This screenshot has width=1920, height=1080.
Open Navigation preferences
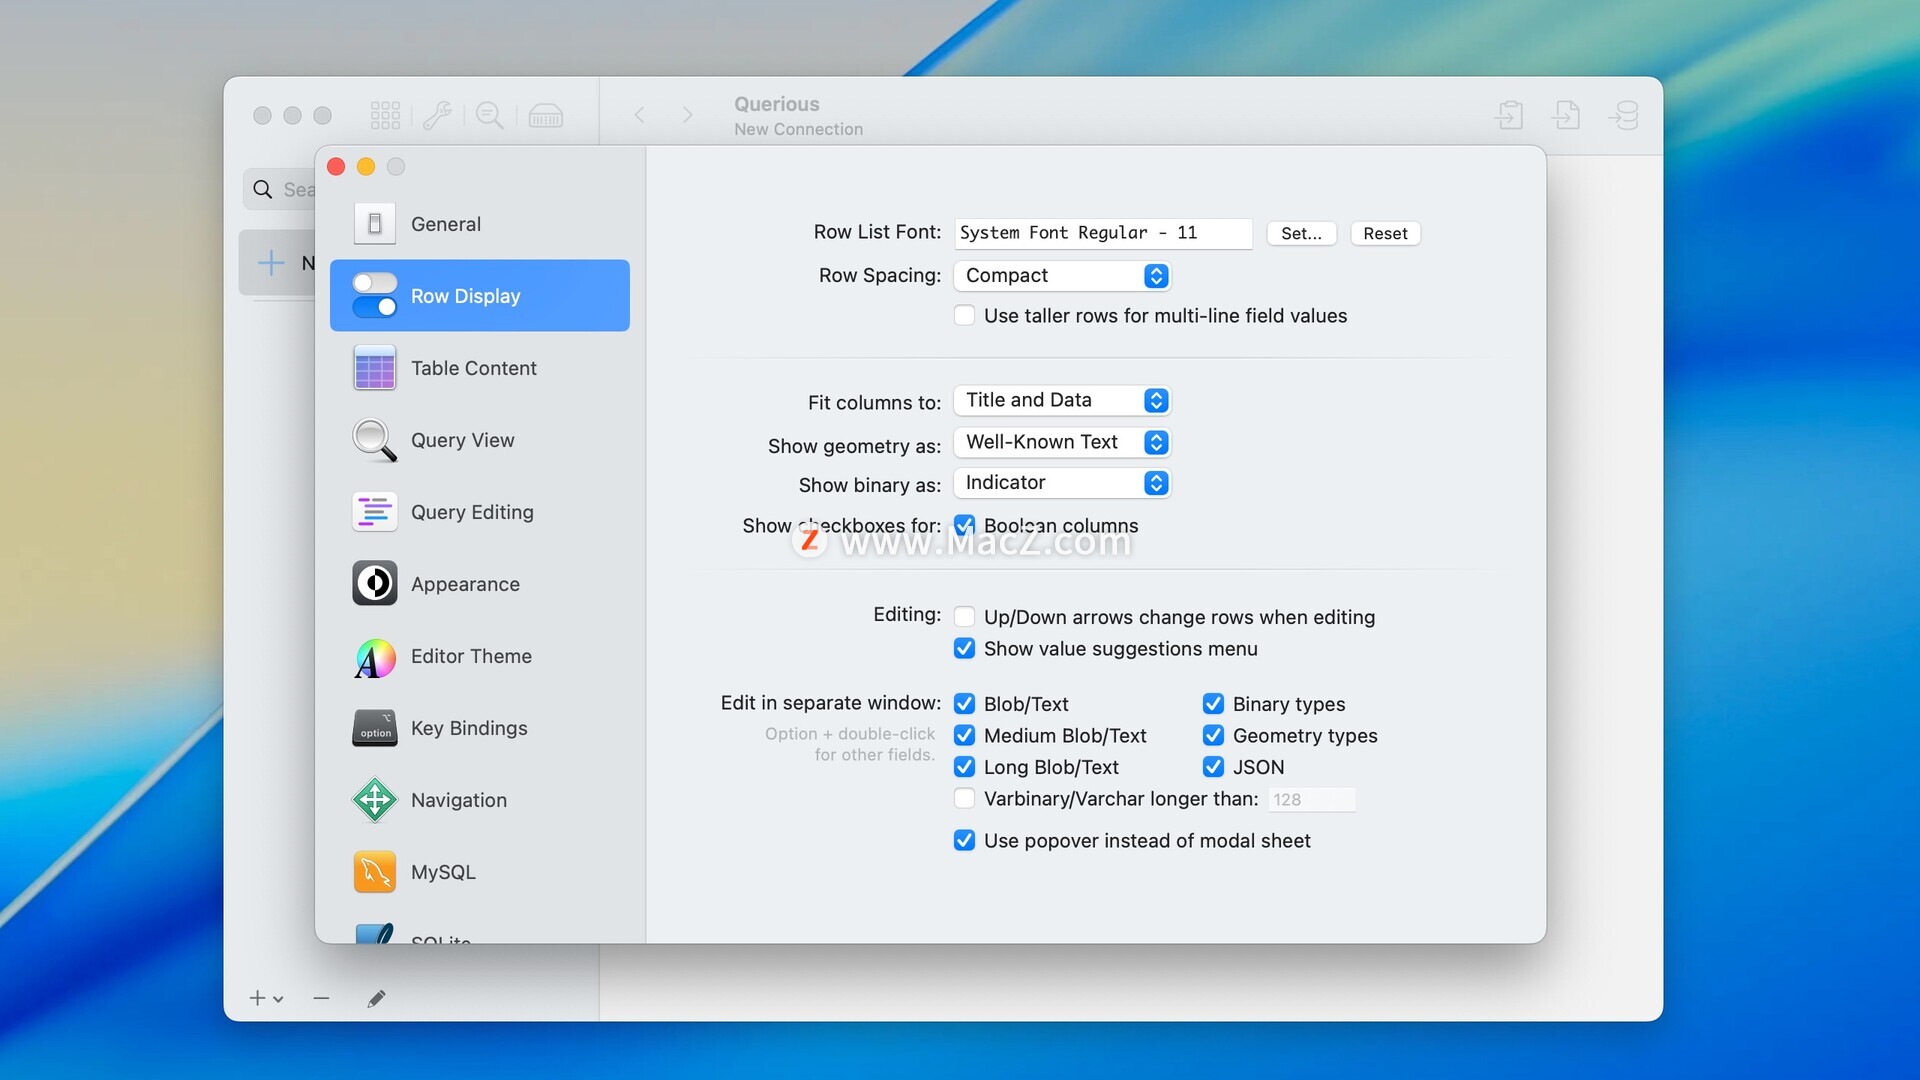tap(480, 800)
